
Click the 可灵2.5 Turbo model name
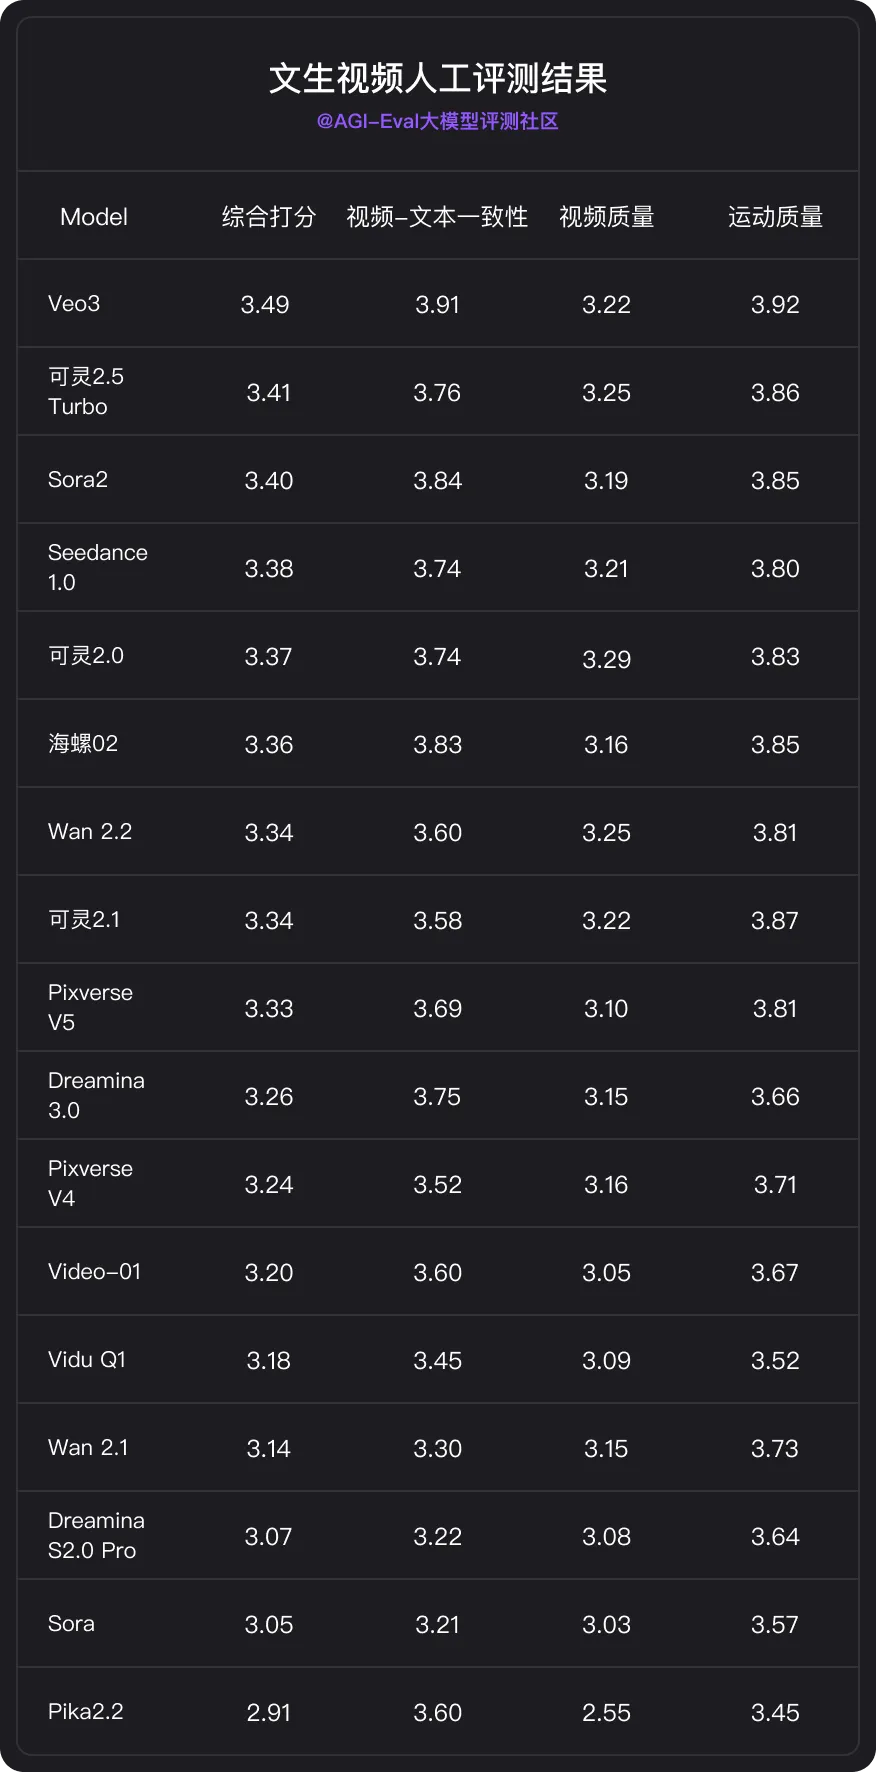86,391
